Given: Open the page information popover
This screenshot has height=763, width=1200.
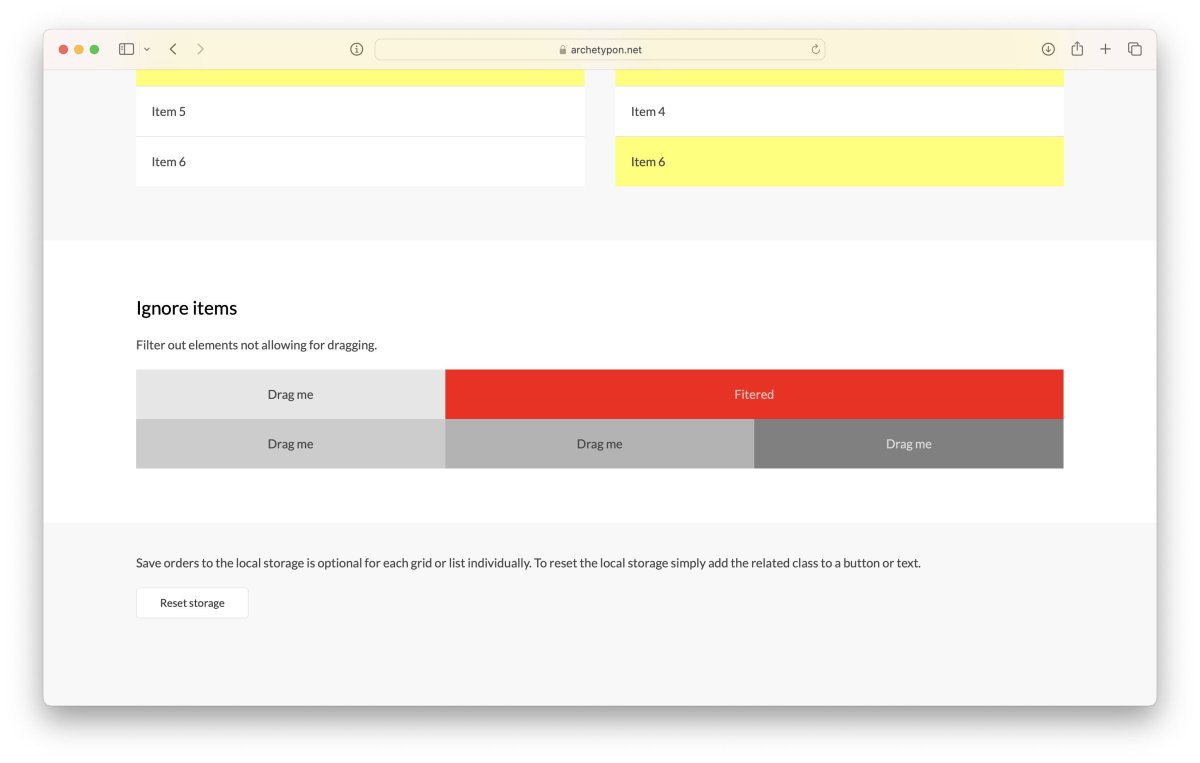Looking at the screenshot, I should tap(356, 48).
